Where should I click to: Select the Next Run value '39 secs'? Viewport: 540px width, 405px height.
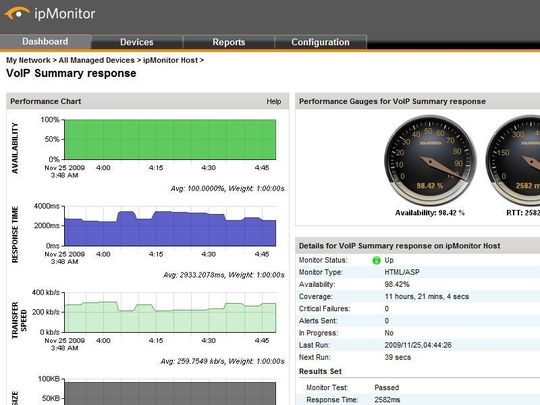tap(397, 357)
